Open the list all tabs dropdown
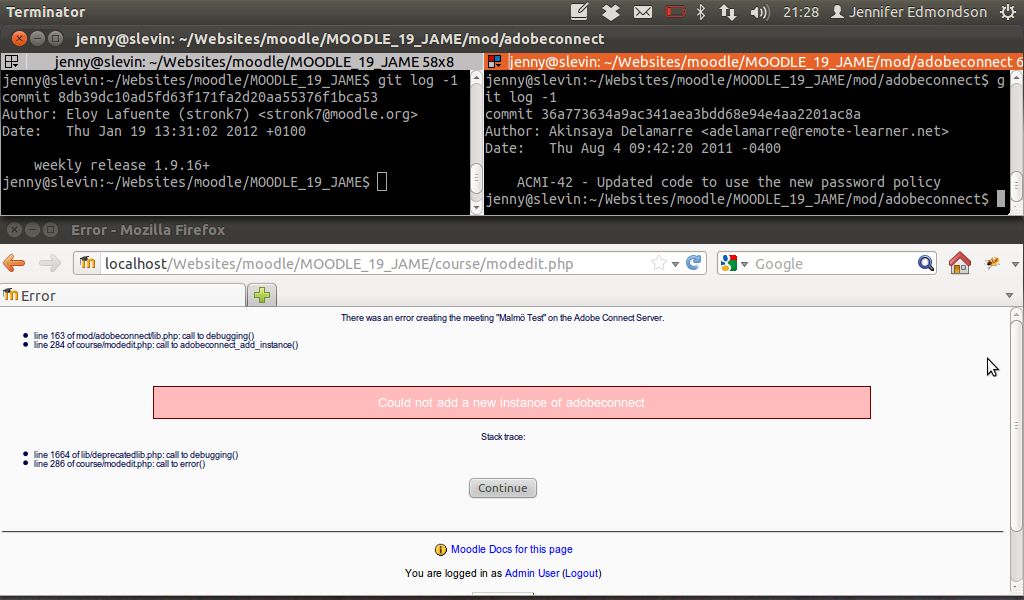 1009,295
